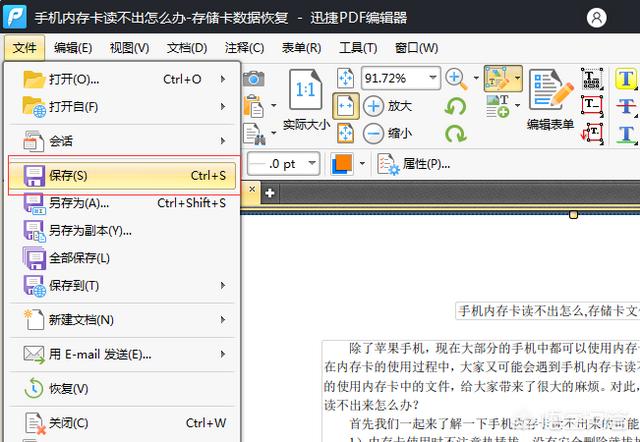Expand 打开自(F) submenu arrow

223,107
